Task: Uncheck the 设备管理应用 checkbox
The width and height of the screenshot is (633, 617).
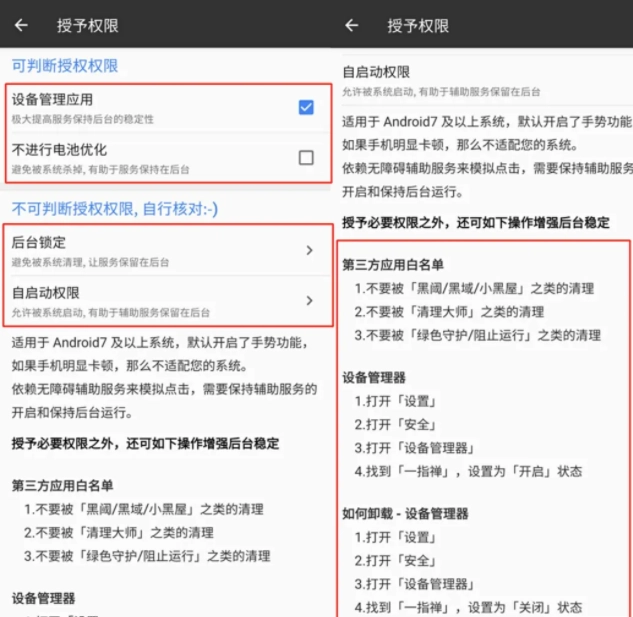Action: pos(306,107)
